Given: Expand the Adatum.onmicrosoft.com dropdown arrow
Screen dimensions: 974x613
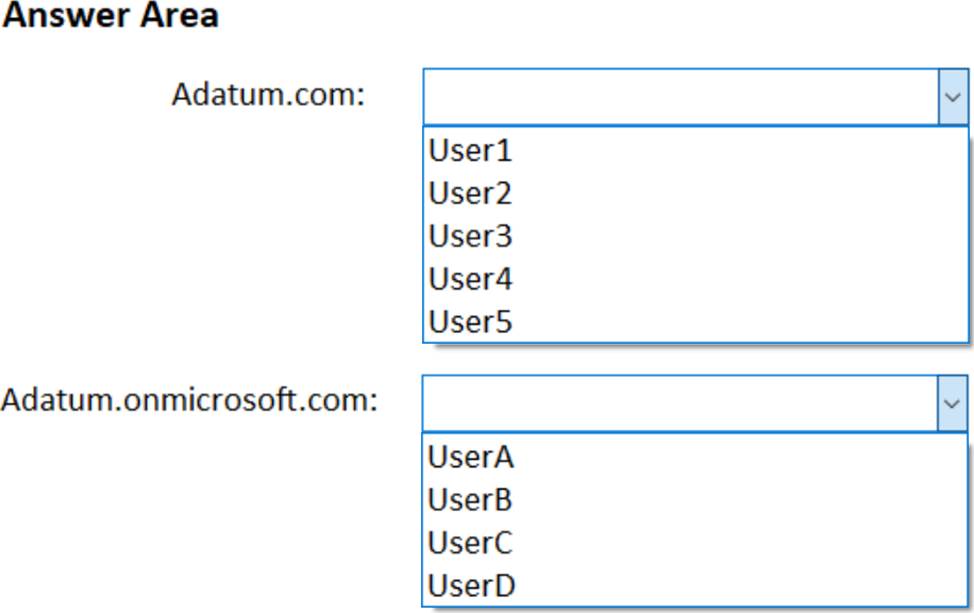Looking at the screenshot, I should (x=952, y=404).
